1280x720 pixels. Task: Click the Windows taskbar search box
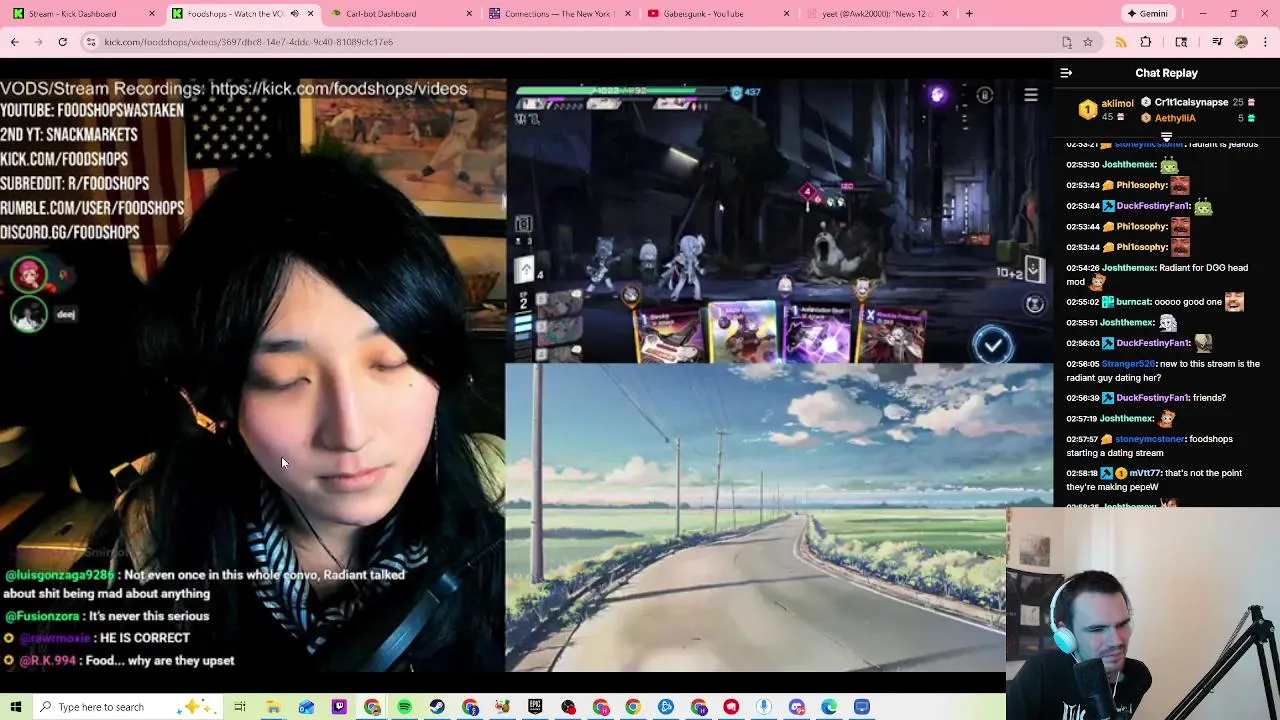coord(128,707)
